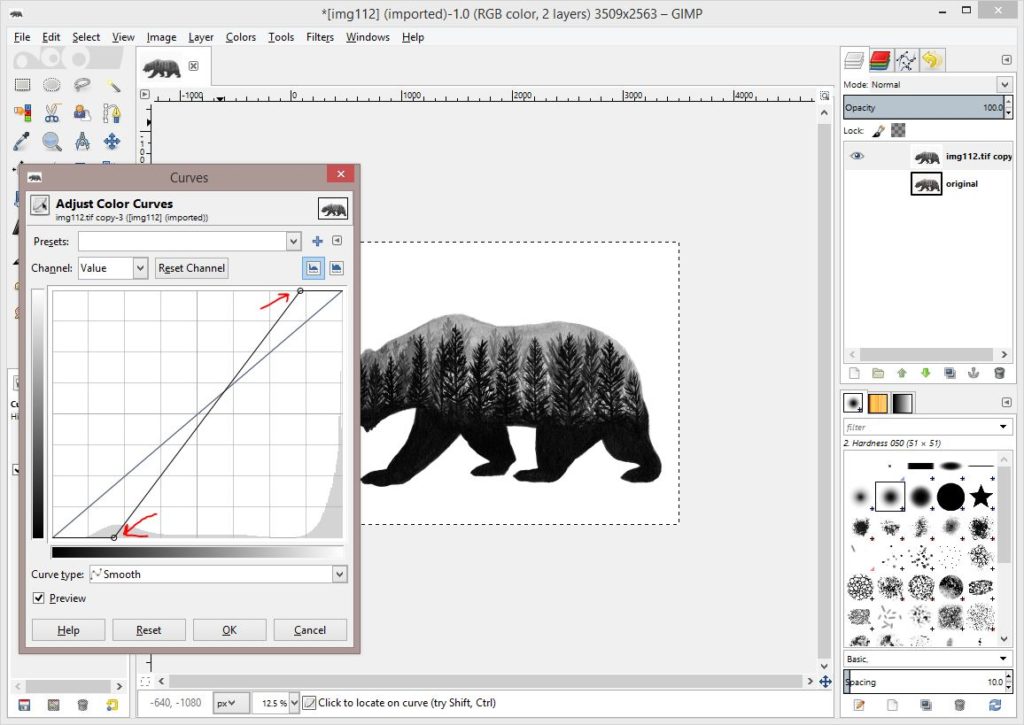
Task: Open the Channels dock tab
Action: click(x=880, y=61)
